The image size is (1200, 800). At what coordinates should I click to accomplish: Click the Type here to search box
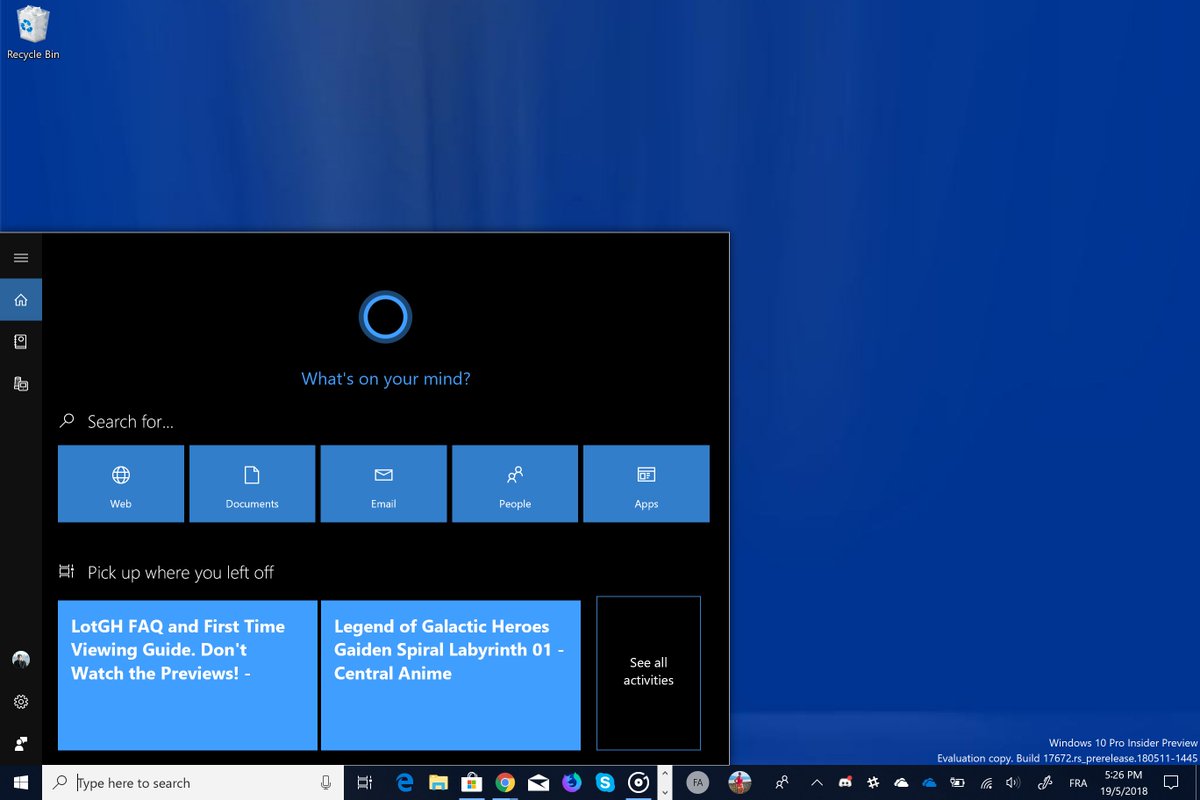[194, 783]
